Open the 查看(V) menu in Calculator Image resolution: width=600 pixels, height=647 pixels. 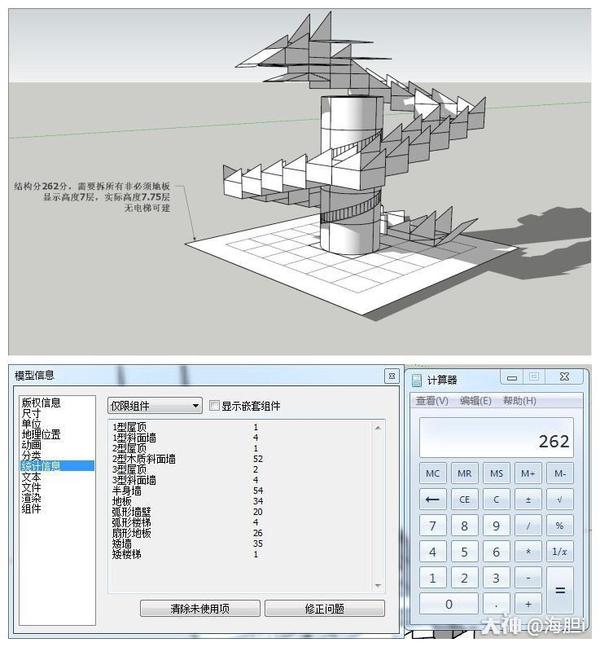pos(432,401)
